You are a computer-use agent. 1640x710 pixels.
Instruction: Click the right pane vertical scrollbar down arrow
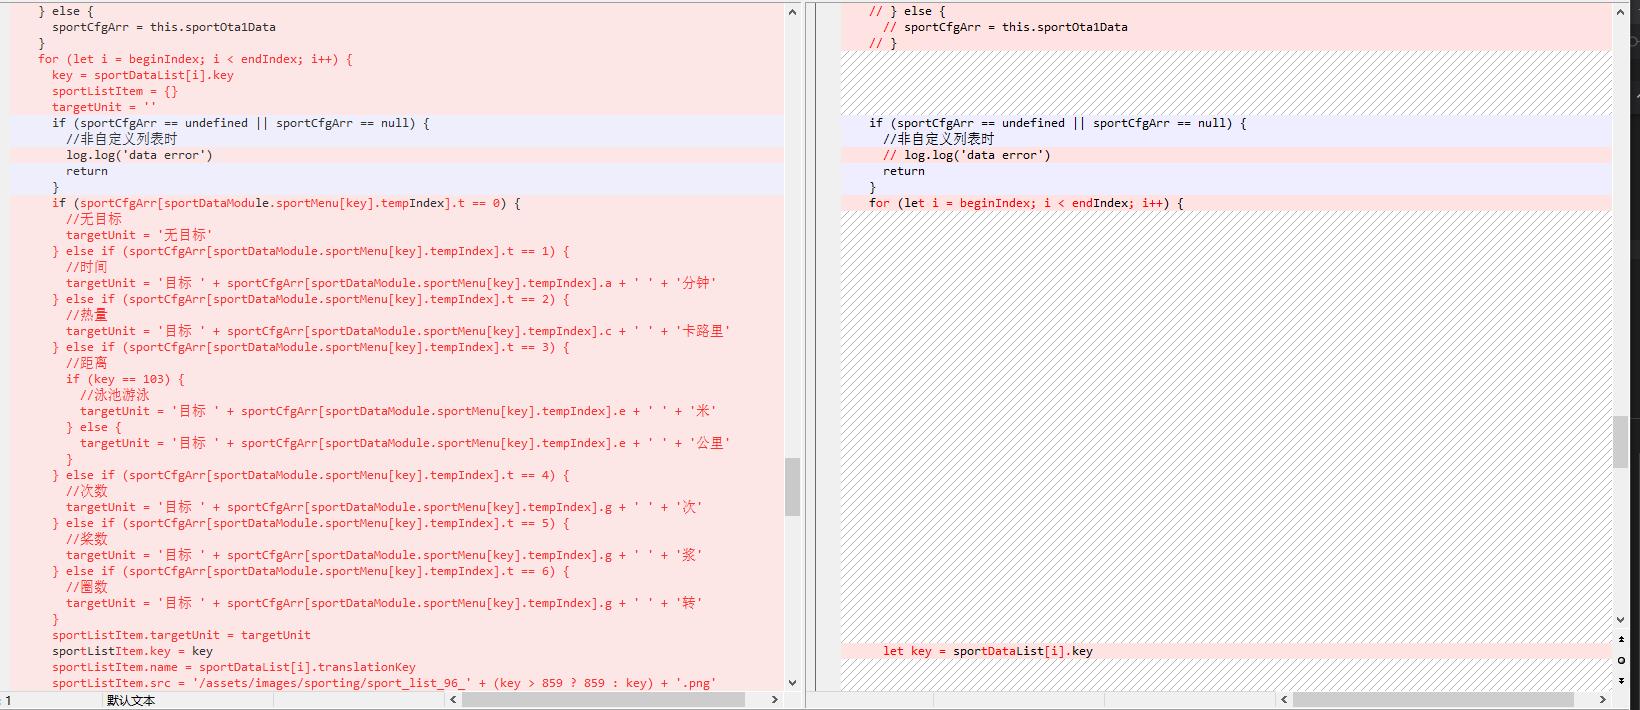click(x=1621, y=620)
